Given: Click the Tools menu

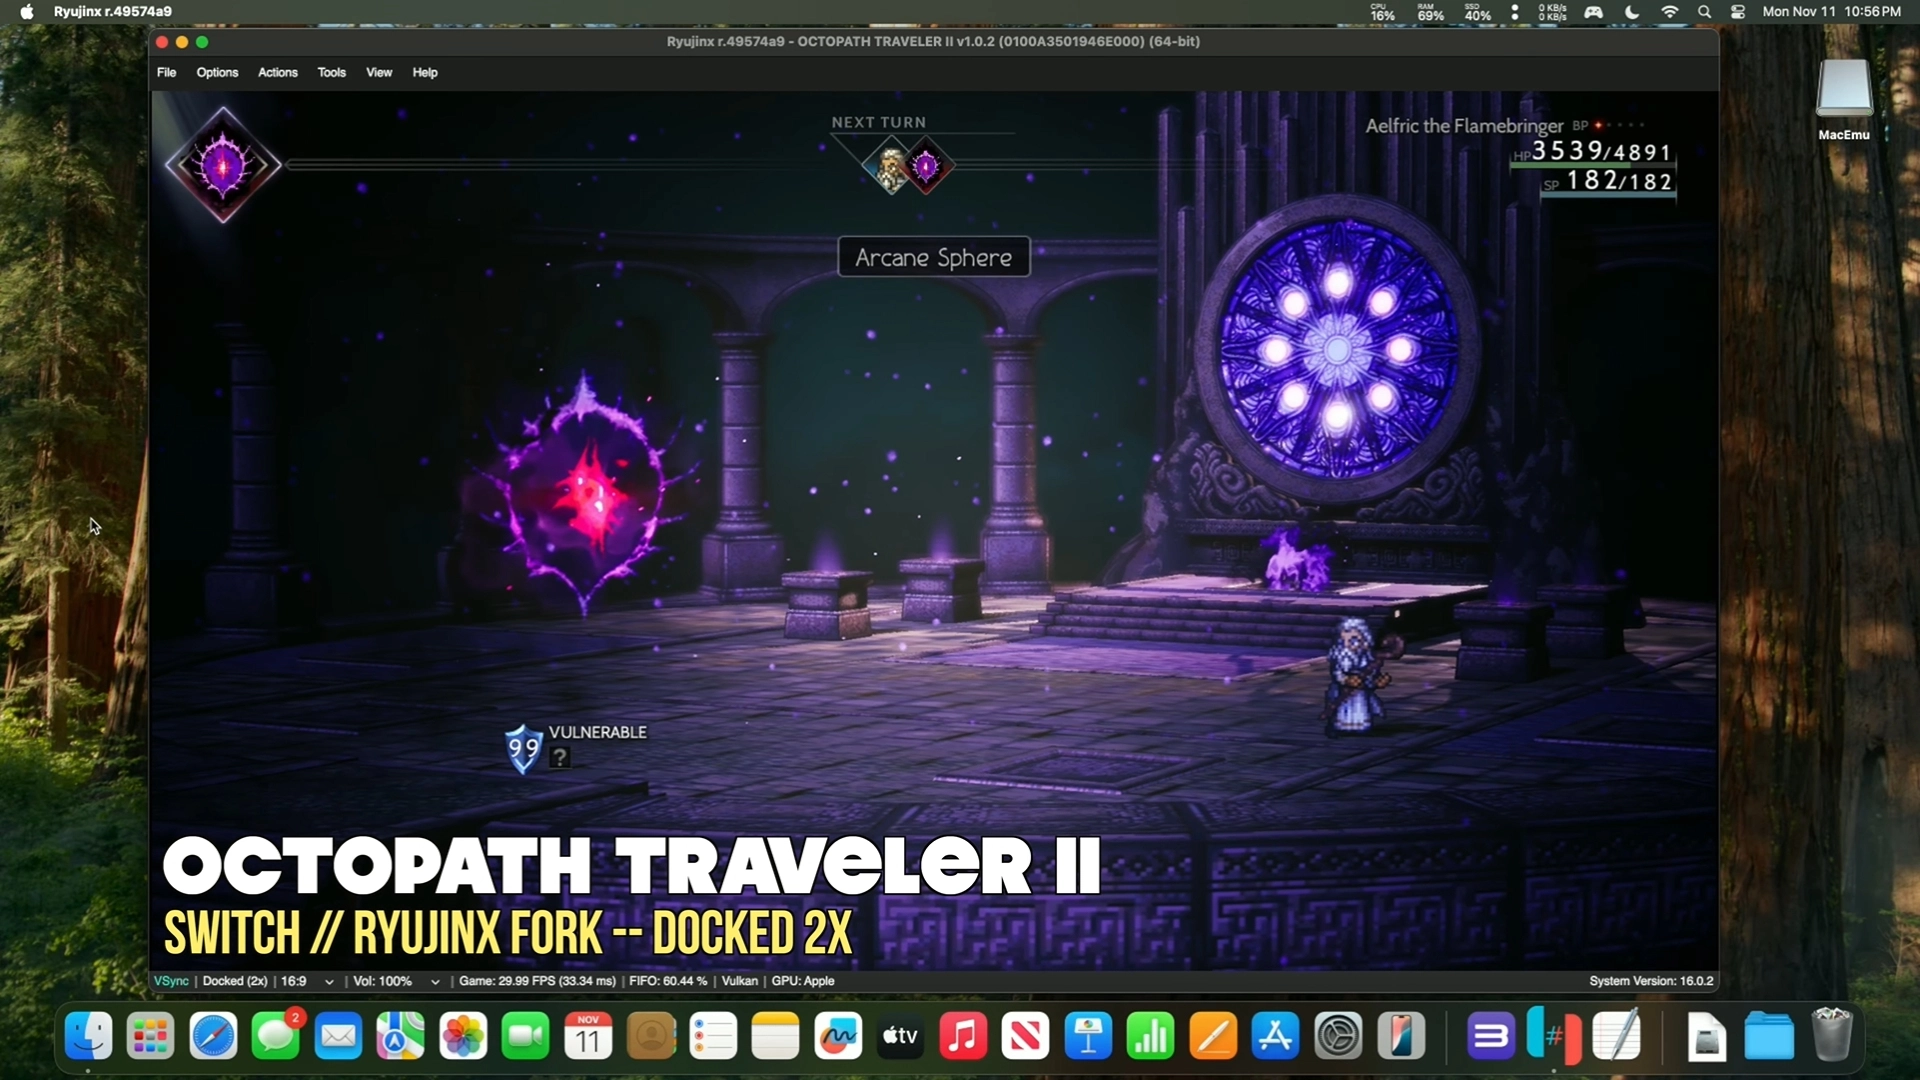Looking at the screenshot, I should [331, 72].
